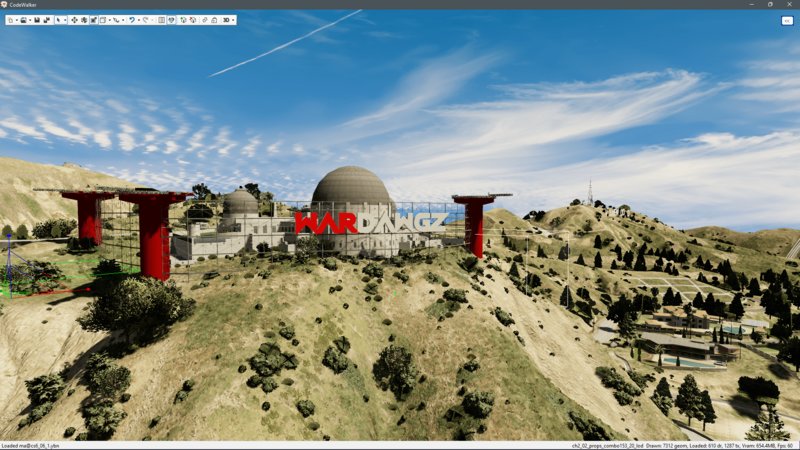
Task: Activate the Move widget tool
Action: [x=74, y=20]
